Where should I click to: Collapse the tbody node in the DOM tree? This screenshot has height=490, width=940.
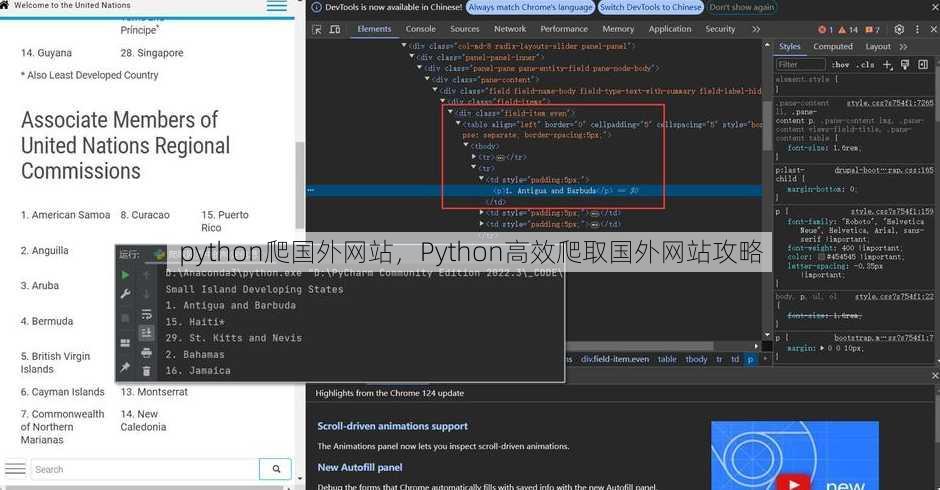tap(466, 146)
